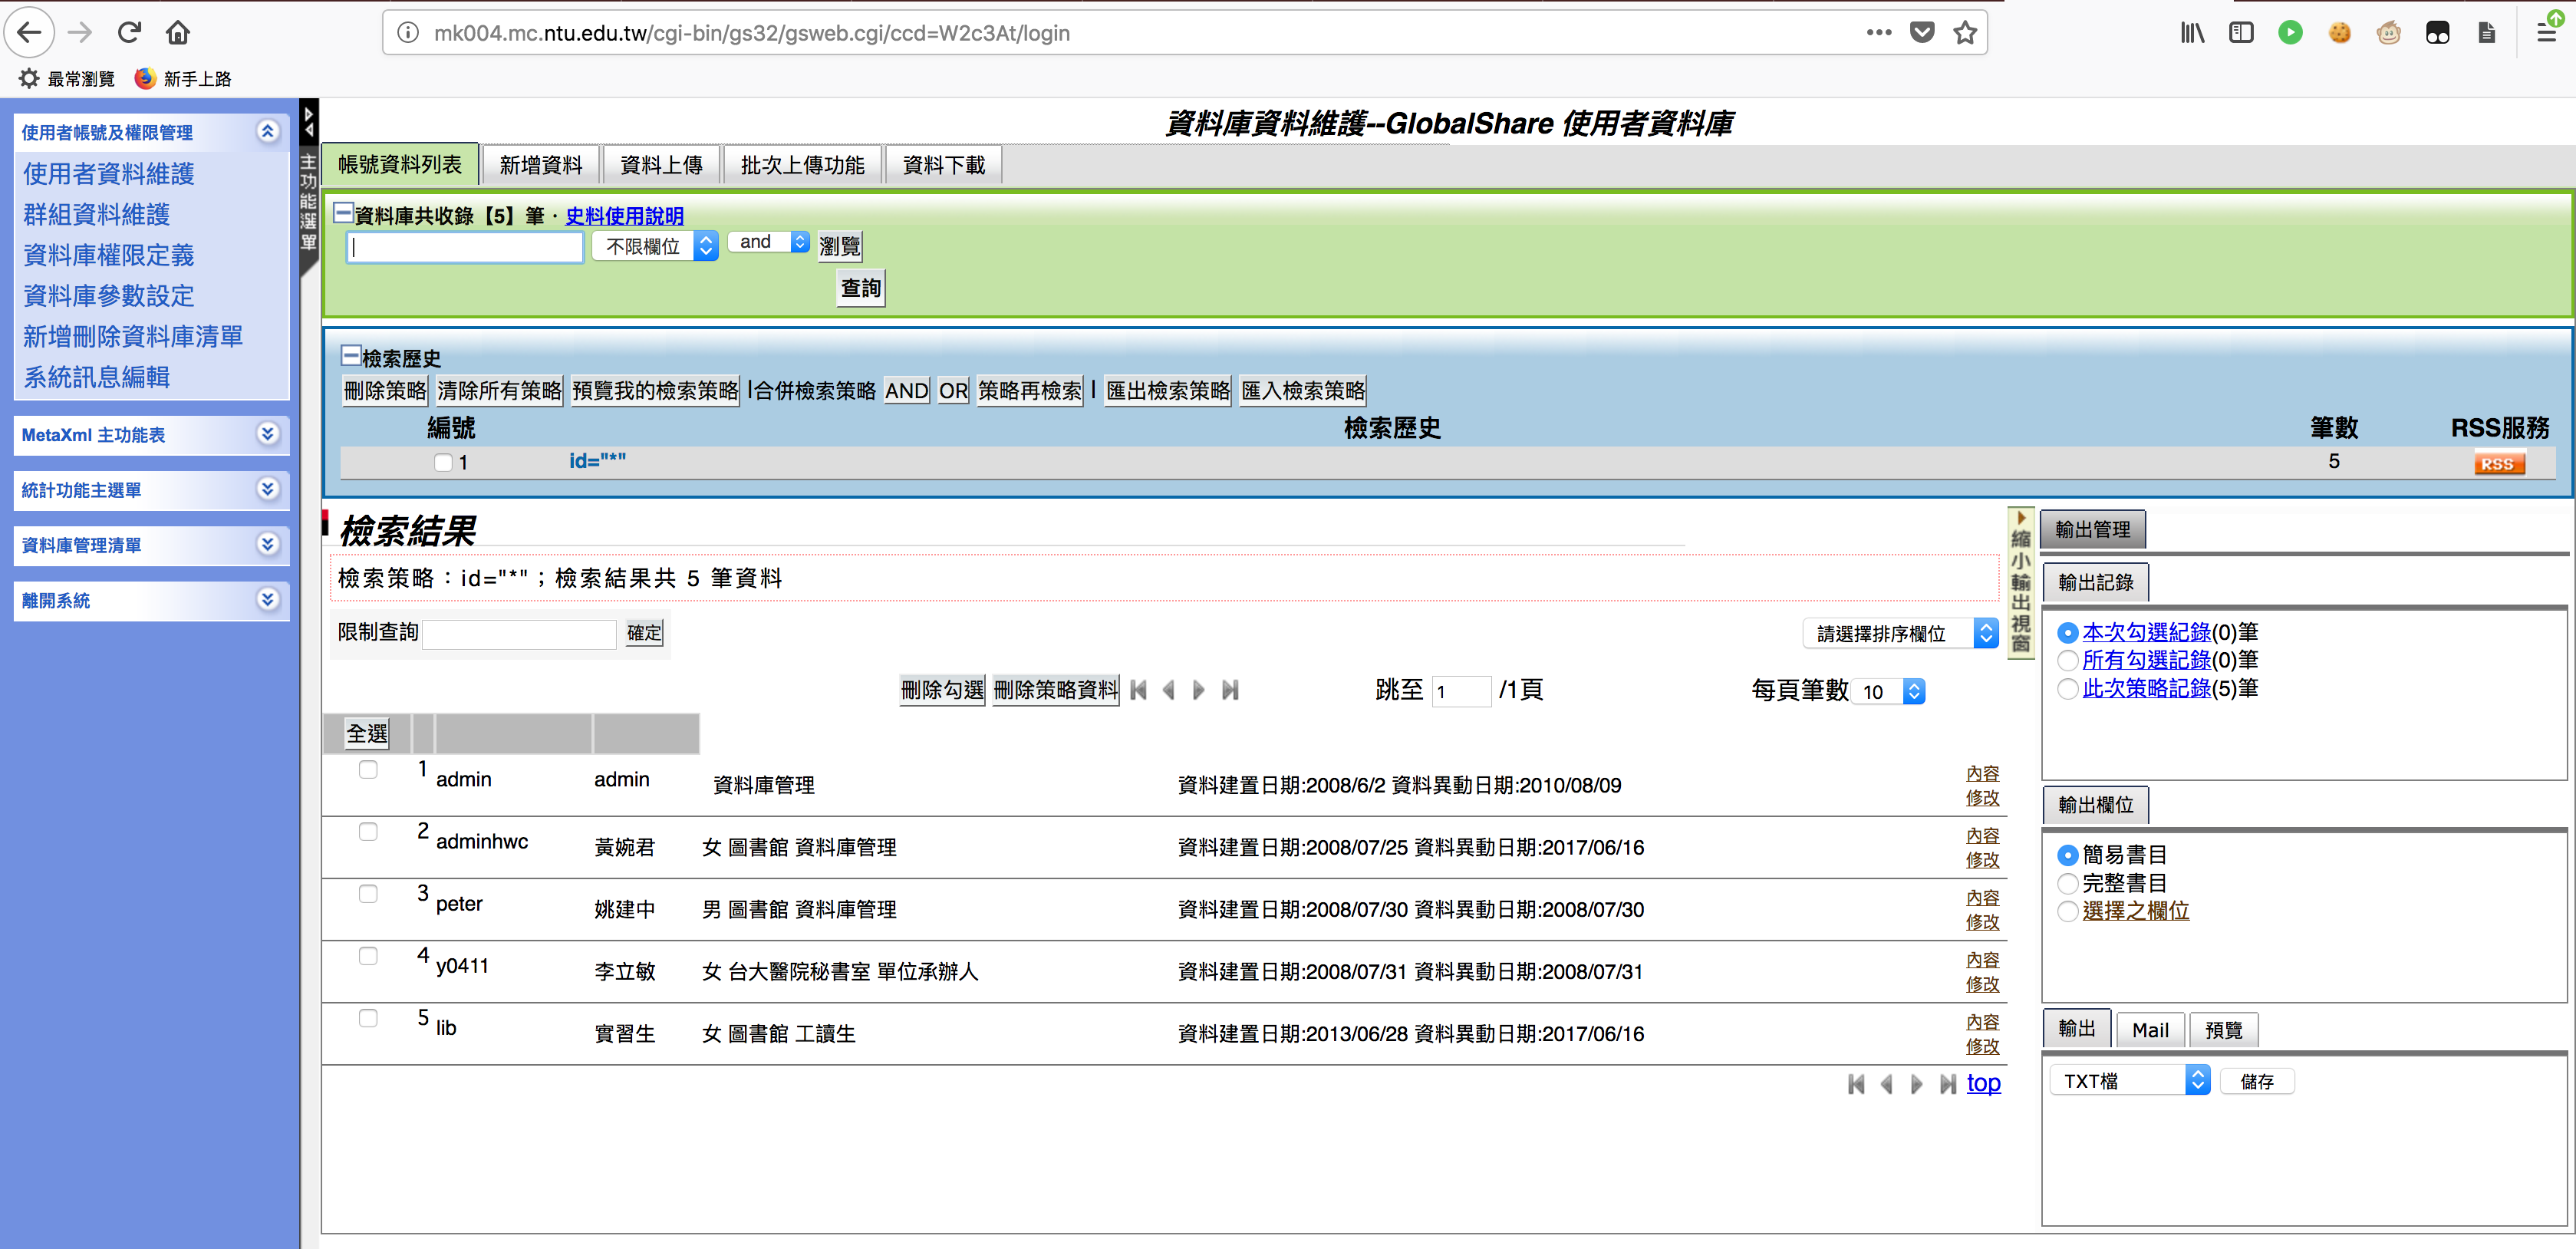2576x1249 pixels.
Task: Go to next page above results list
Action: pos(1199,690)
